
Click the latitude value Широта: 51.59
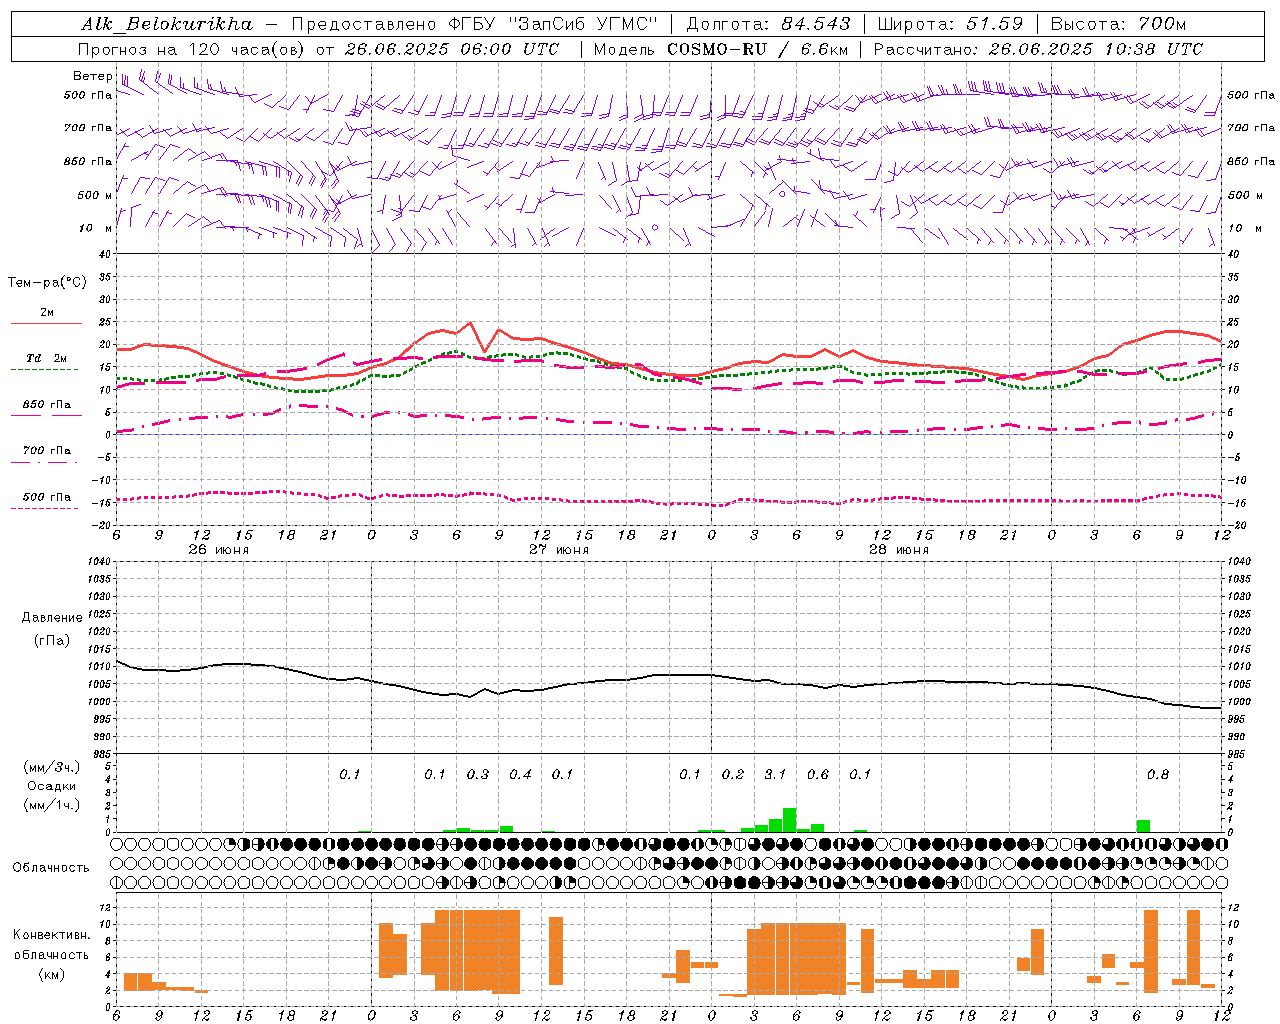point(950,24)
